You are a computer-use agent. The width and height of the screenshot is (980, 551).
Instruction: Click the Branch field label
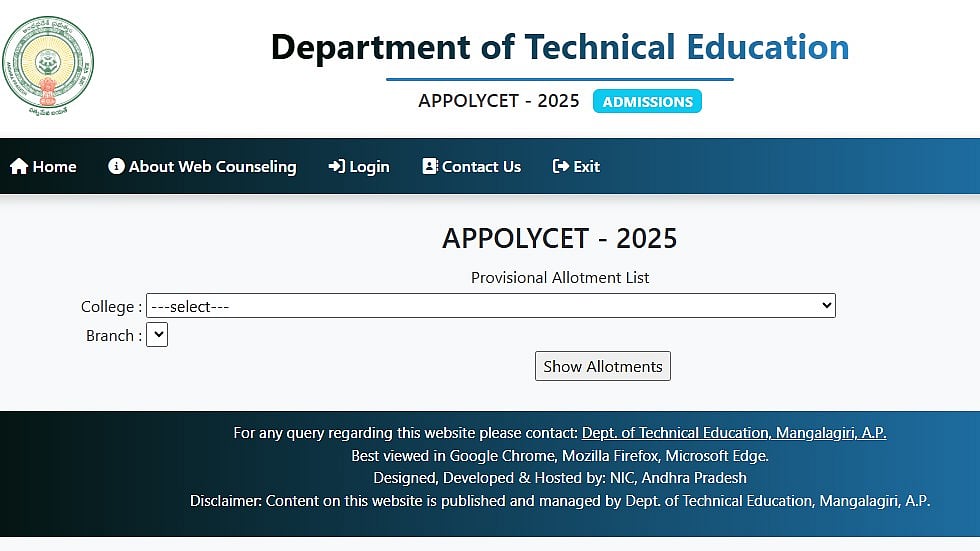[113, 336]
